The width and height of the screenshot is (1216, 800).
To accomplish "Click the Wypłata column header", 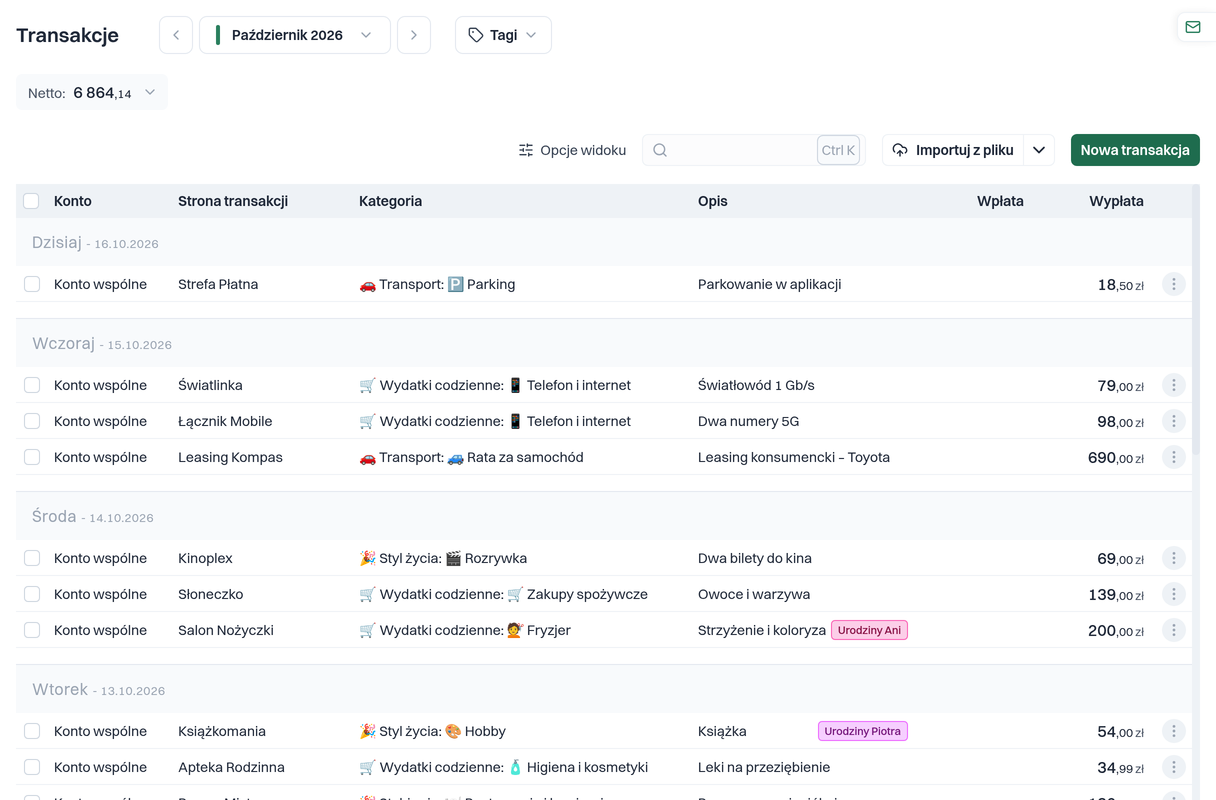I will pos(1116,201).
